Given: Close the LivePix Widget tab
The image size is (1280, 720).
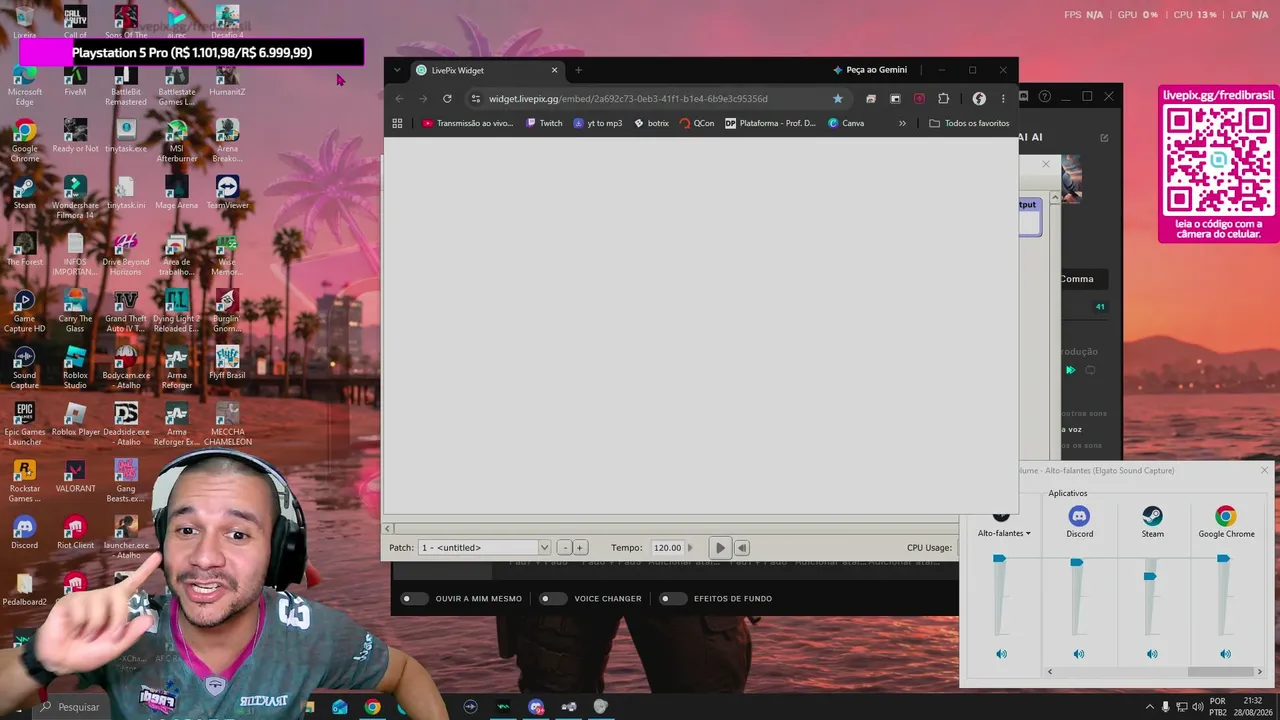Looking at the screenshot, I should point(555,70).
